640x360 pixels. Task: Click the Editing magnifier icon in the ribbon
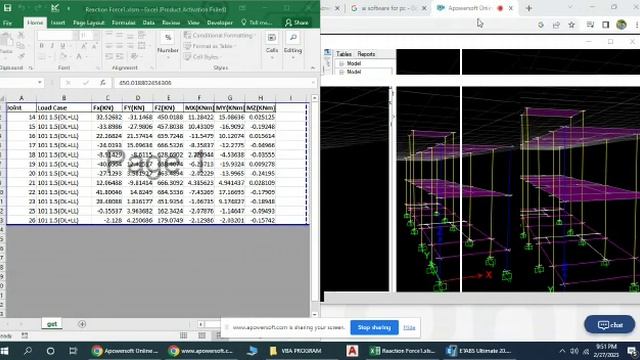(x=293, y=38)
